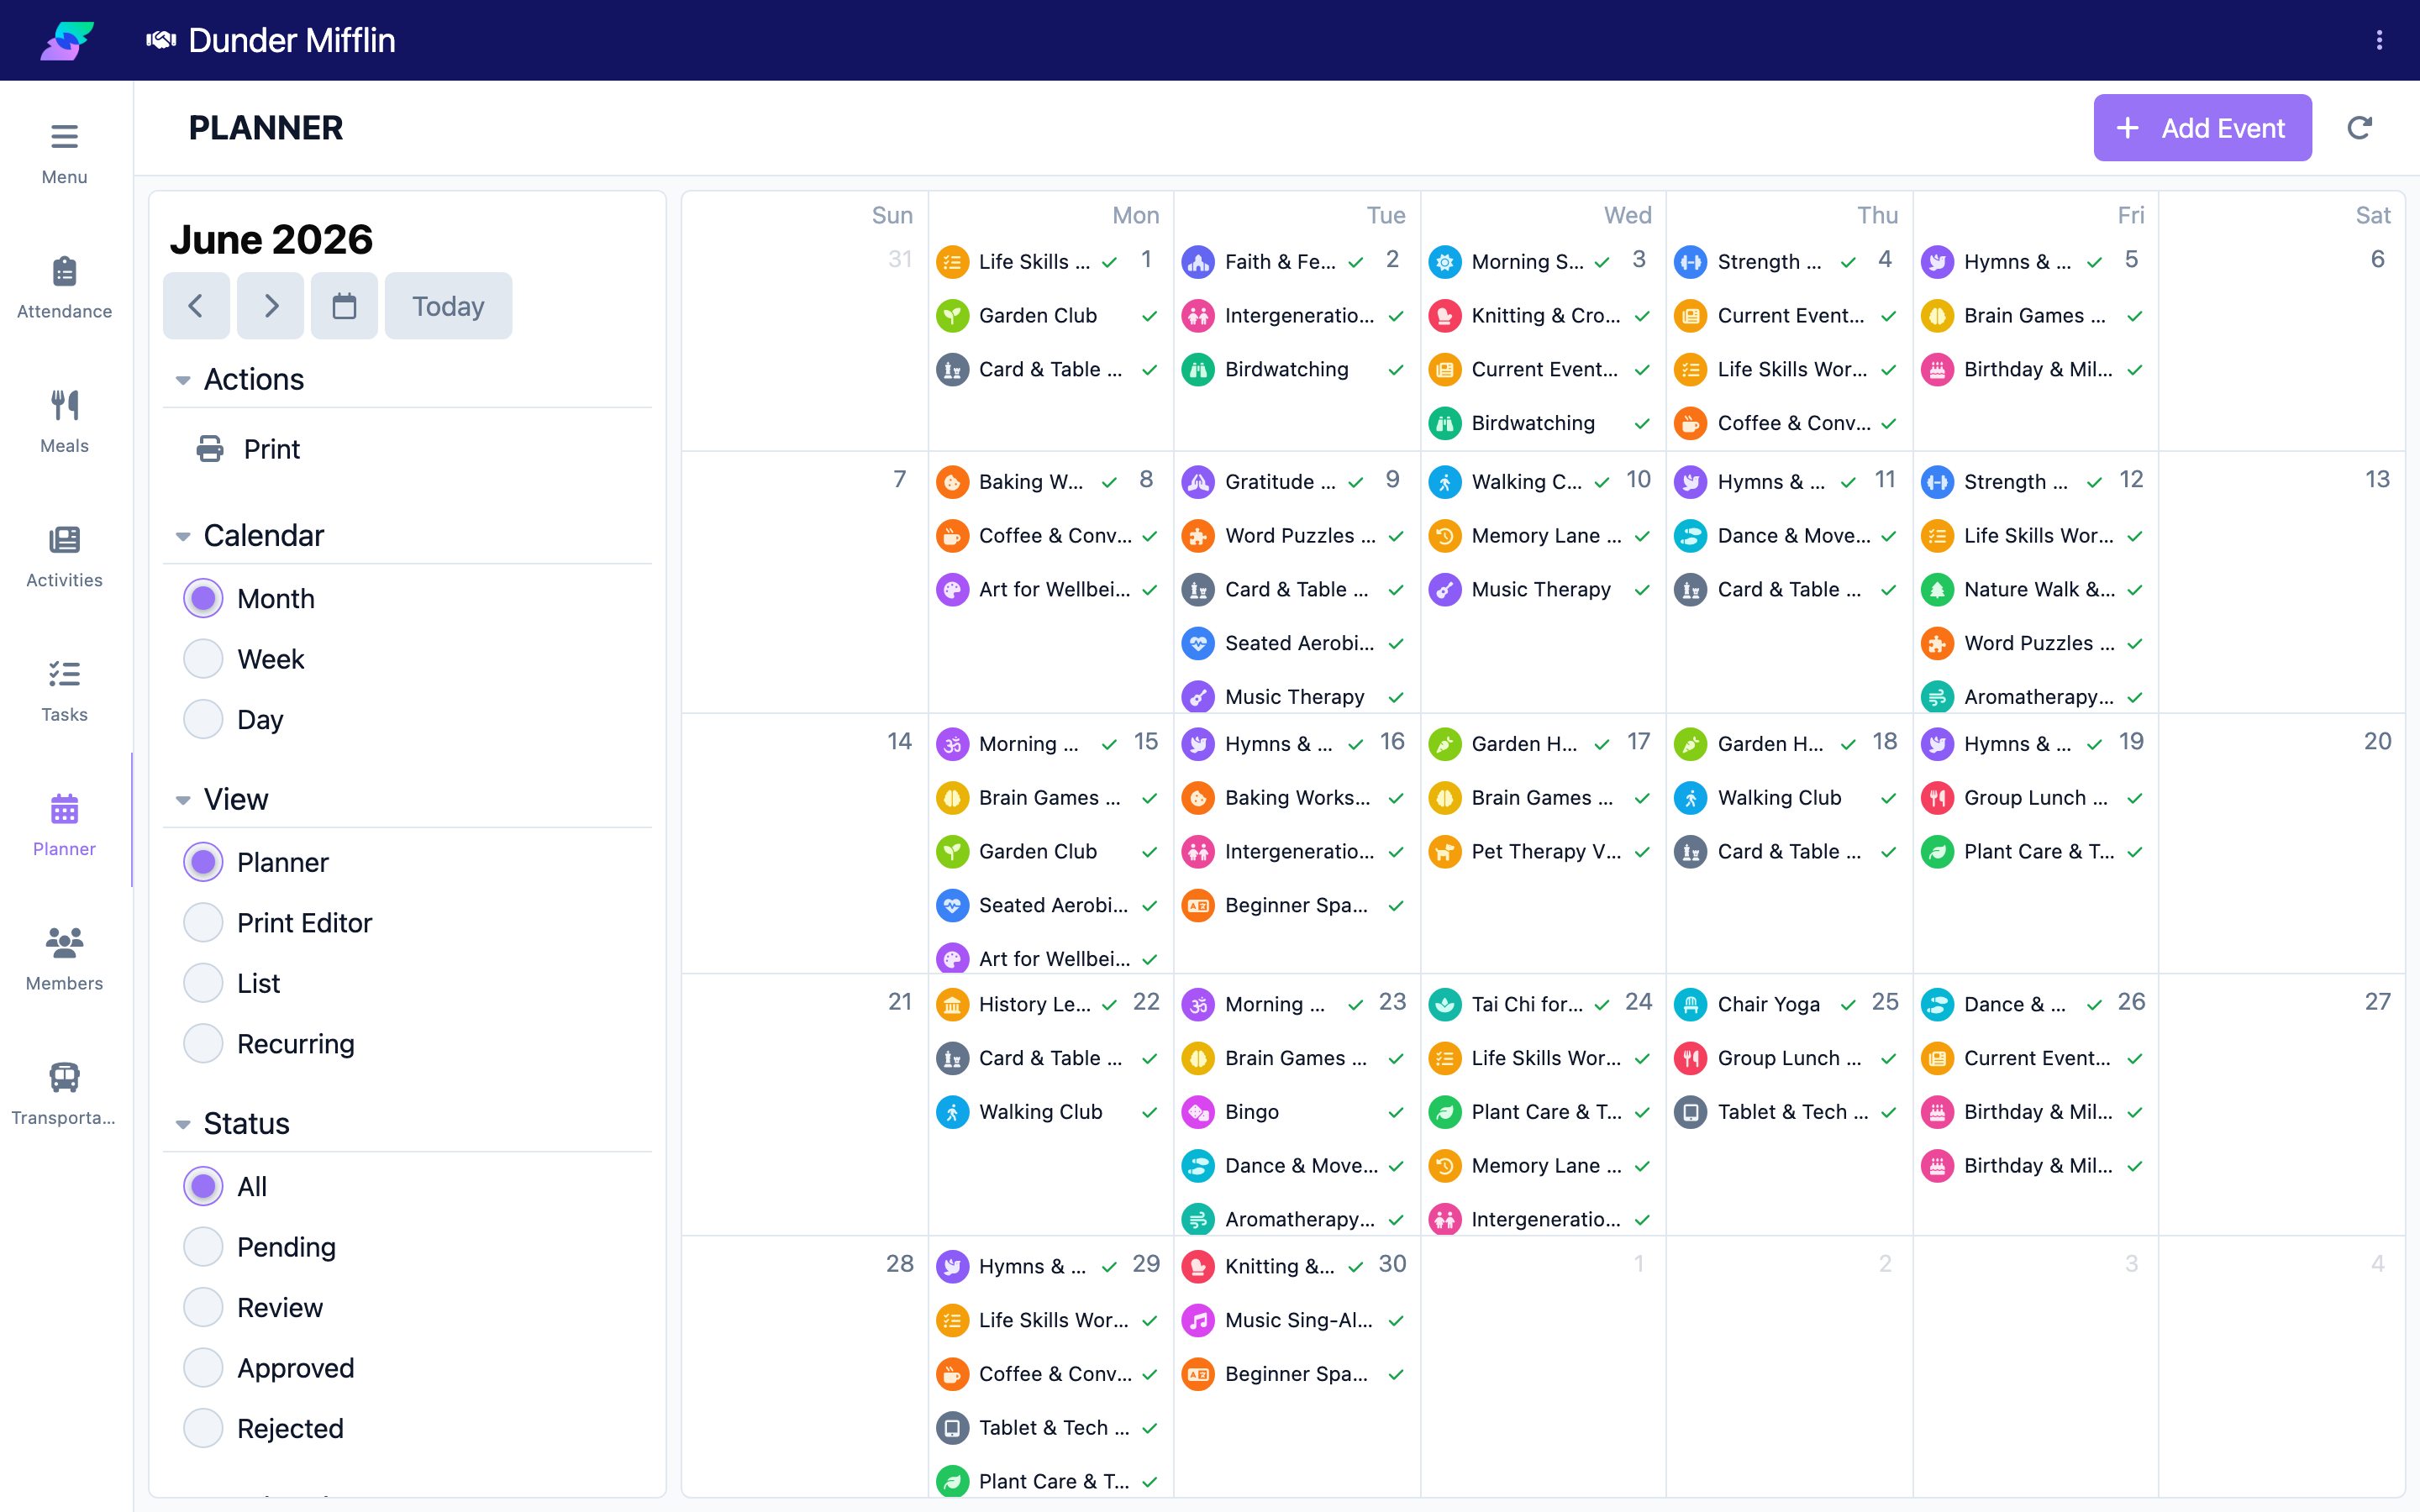Open the Tasks sidebar icon
The width and height of the screenshot is (2420, 1512).
64,674
